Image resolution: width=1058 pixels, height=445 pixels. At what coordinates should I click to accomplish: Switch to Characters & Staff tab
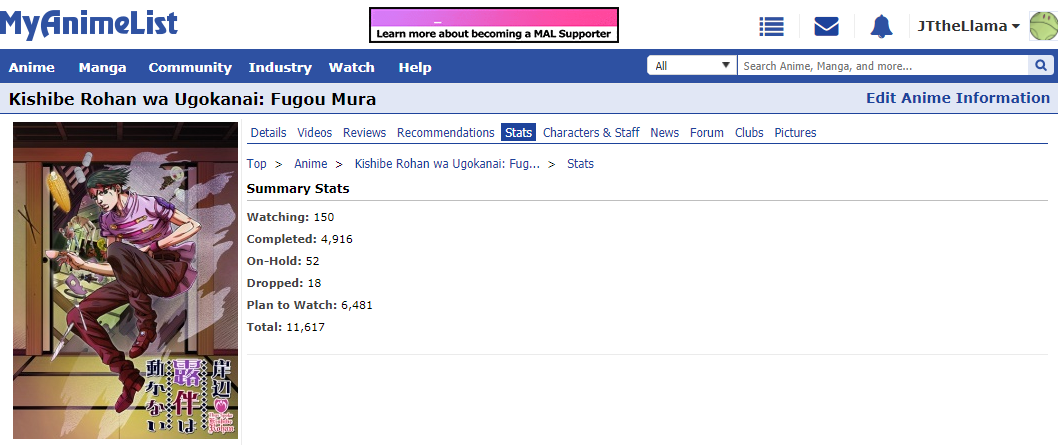[x=591, y=133]
